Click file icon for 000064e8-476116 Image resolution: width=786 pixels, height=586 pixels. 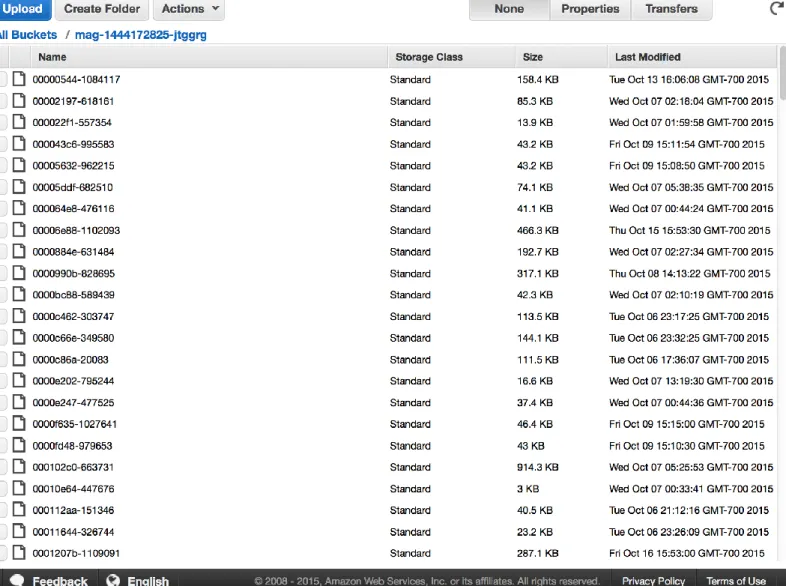tap(19, 209)
